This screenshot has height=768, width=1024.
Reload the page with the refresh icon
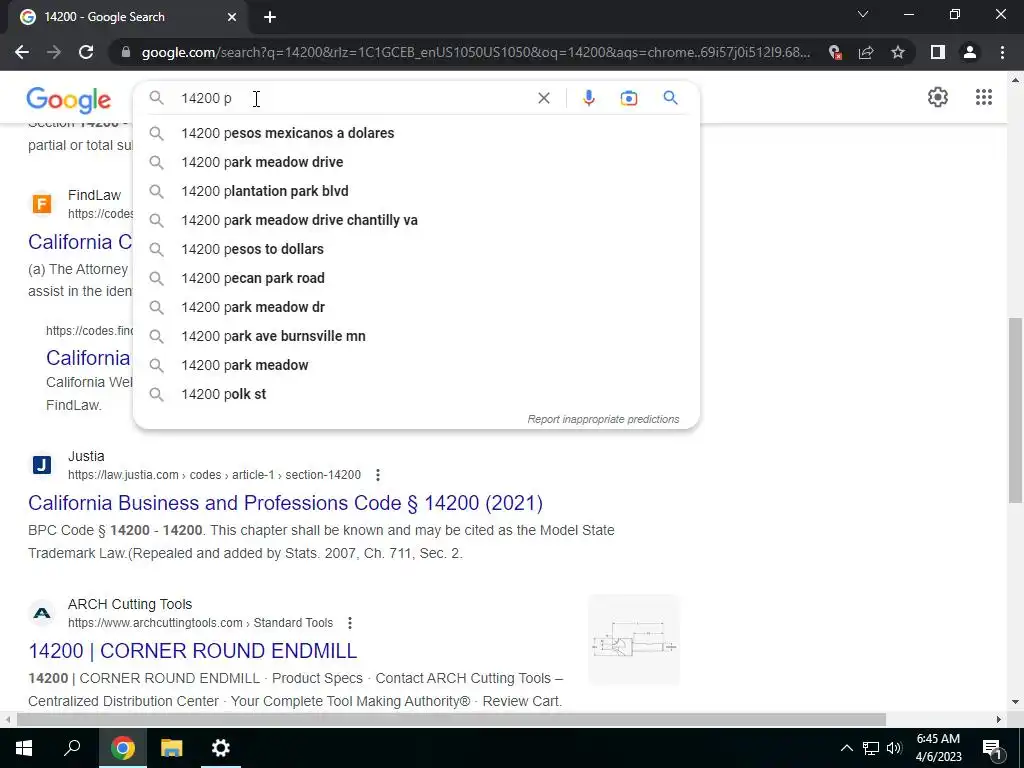click(86, 52)
